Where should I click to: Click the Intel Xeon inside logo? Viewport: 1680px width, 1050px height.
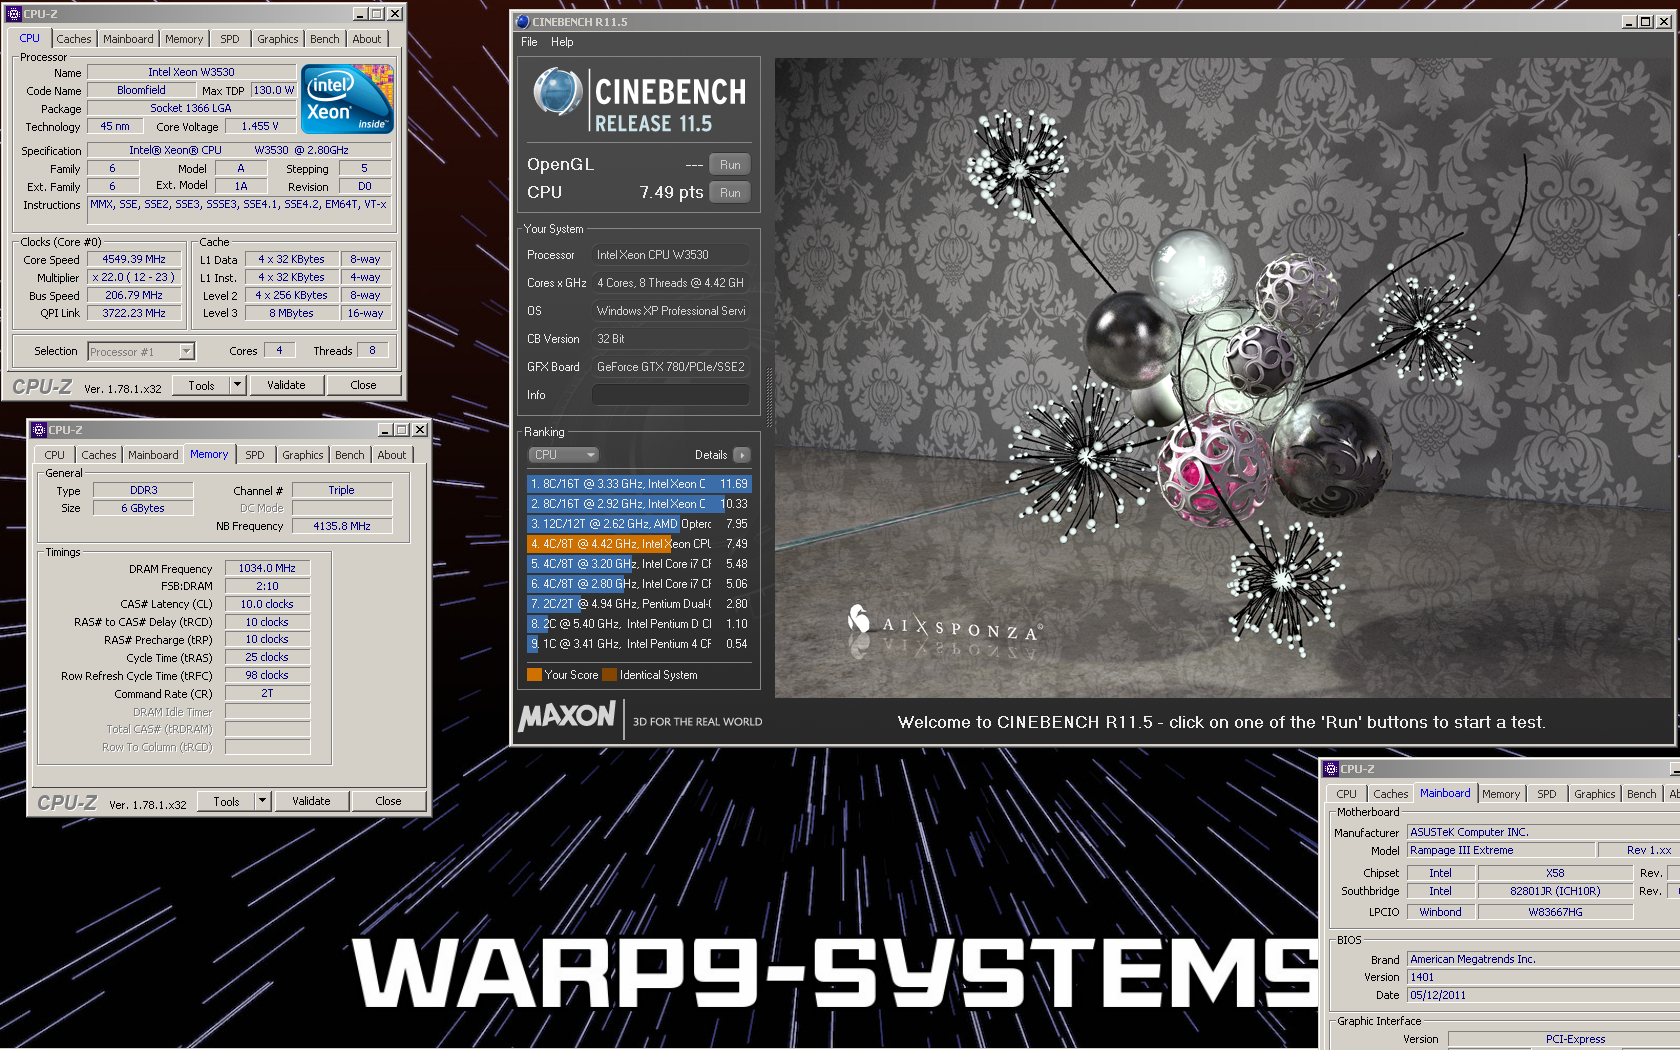tap(348, 99)
